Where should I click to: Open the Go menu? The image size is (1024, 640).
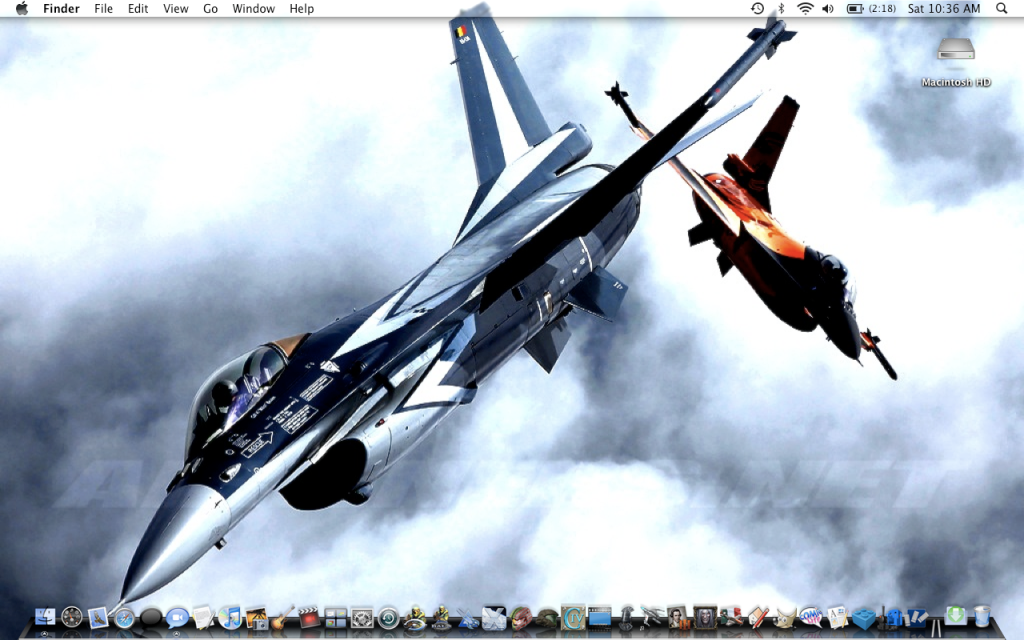(210, 8)
